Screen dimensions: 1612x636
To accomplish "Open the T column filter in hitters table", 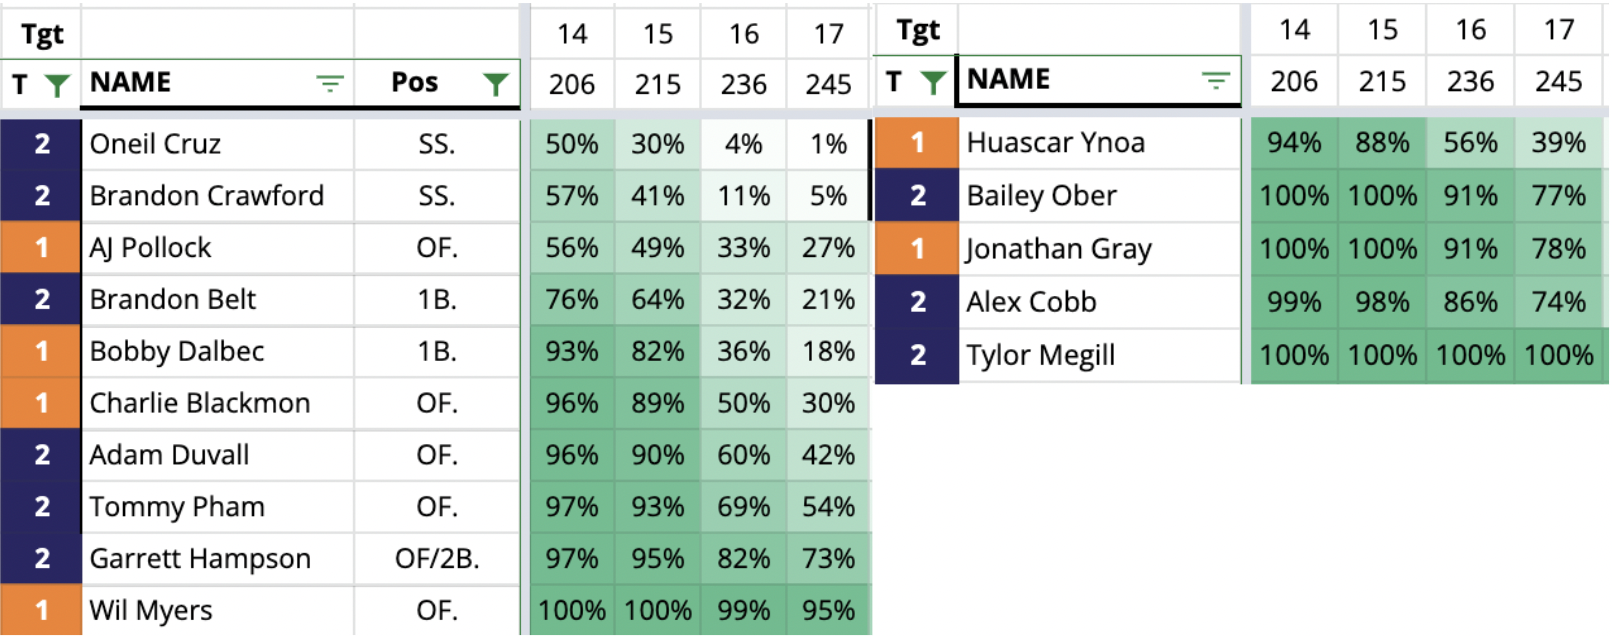I will (58, 85).
